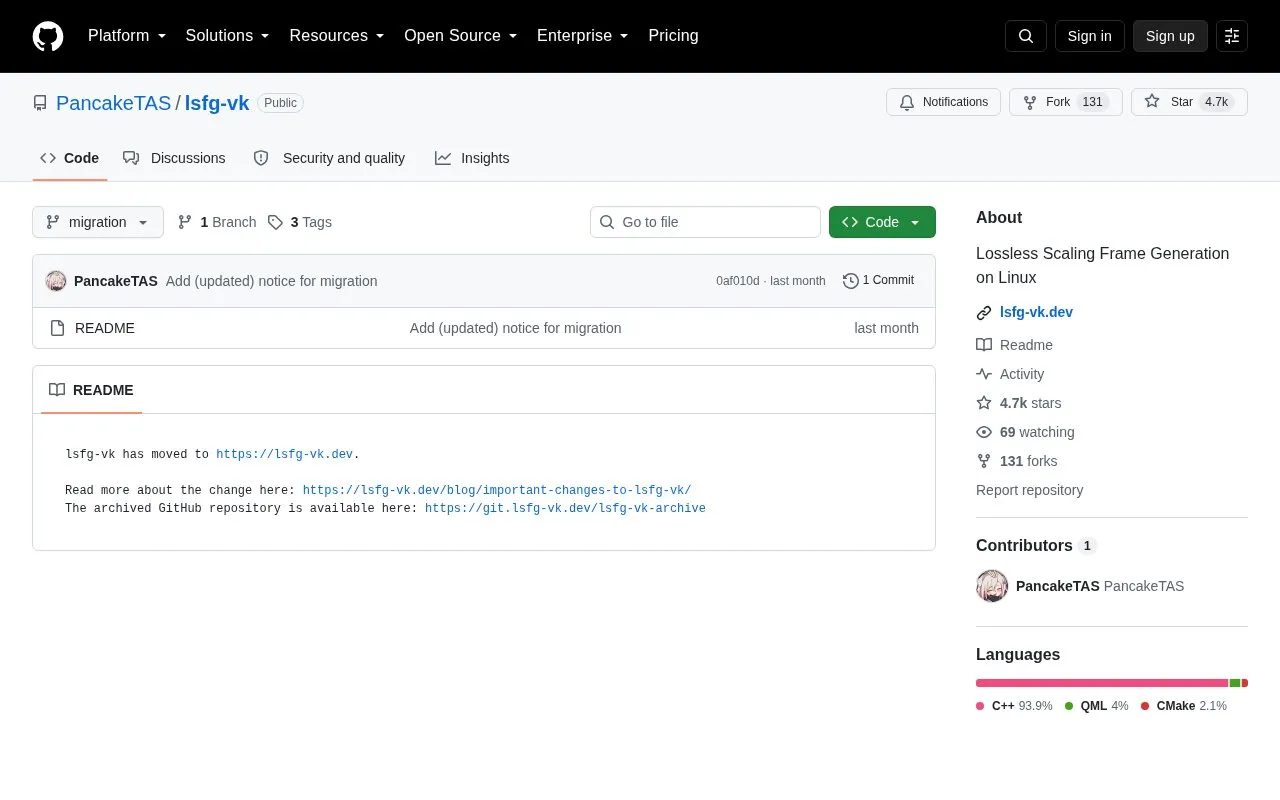Open the lsfg-vk.dev website link in About
The height and width of the screenshot is (800, 1280).
pos(1036,312)
